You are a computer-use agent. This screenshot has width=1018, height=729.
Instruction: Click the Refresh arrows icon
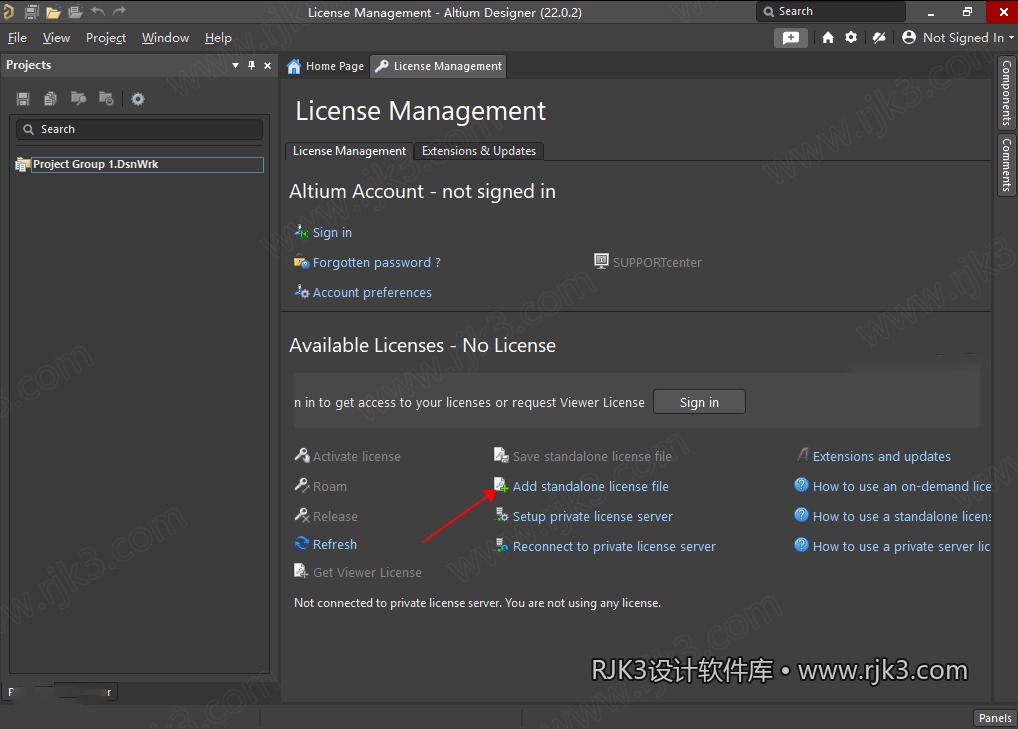302,543
